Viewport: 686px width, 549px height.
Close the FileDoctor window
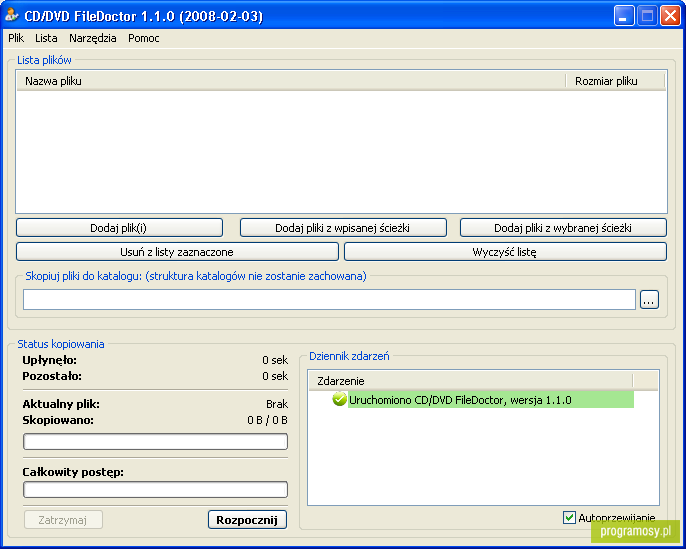pyautogui.click(x=670, y=16)
